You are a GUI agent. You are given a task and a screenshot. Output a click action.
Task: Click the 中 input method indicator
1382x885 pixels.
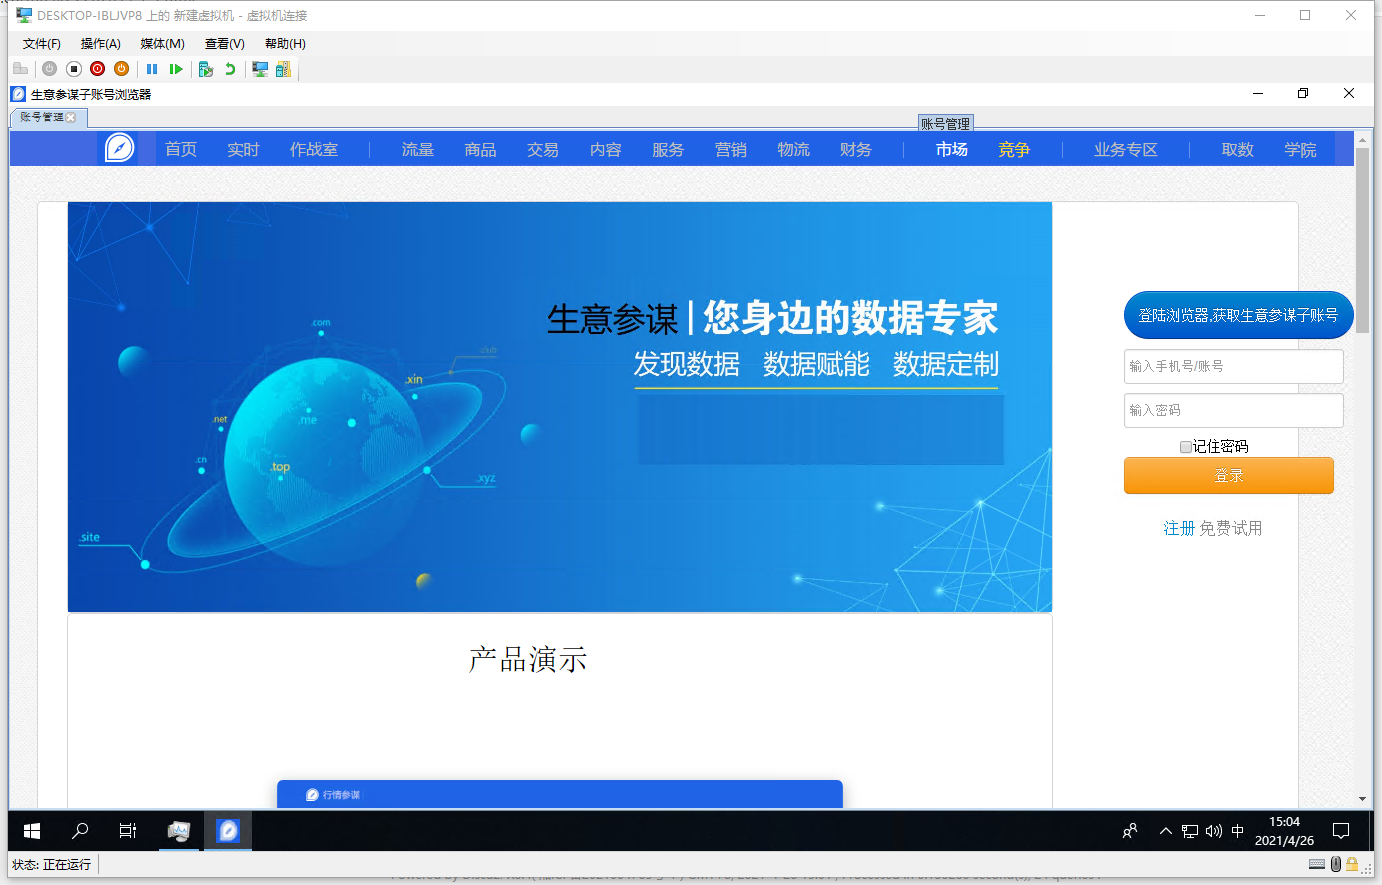[x=1238, y=830]
